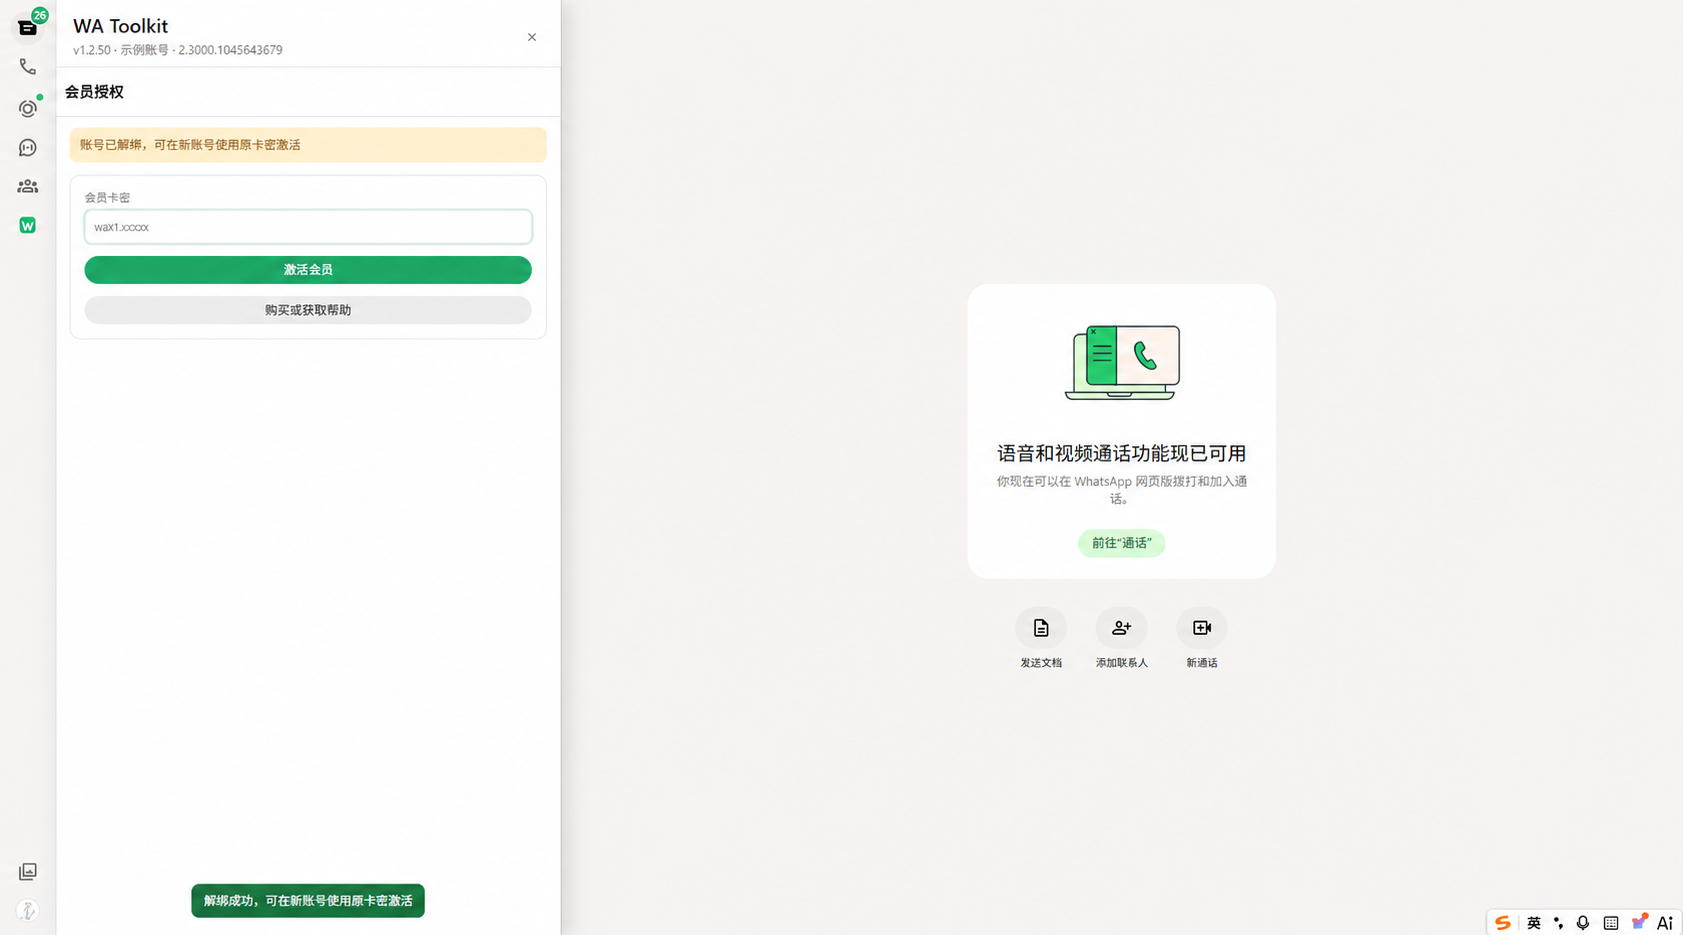Open the profile avatar at sidebar bottom

pyautogui.click(x=28, y=911)
